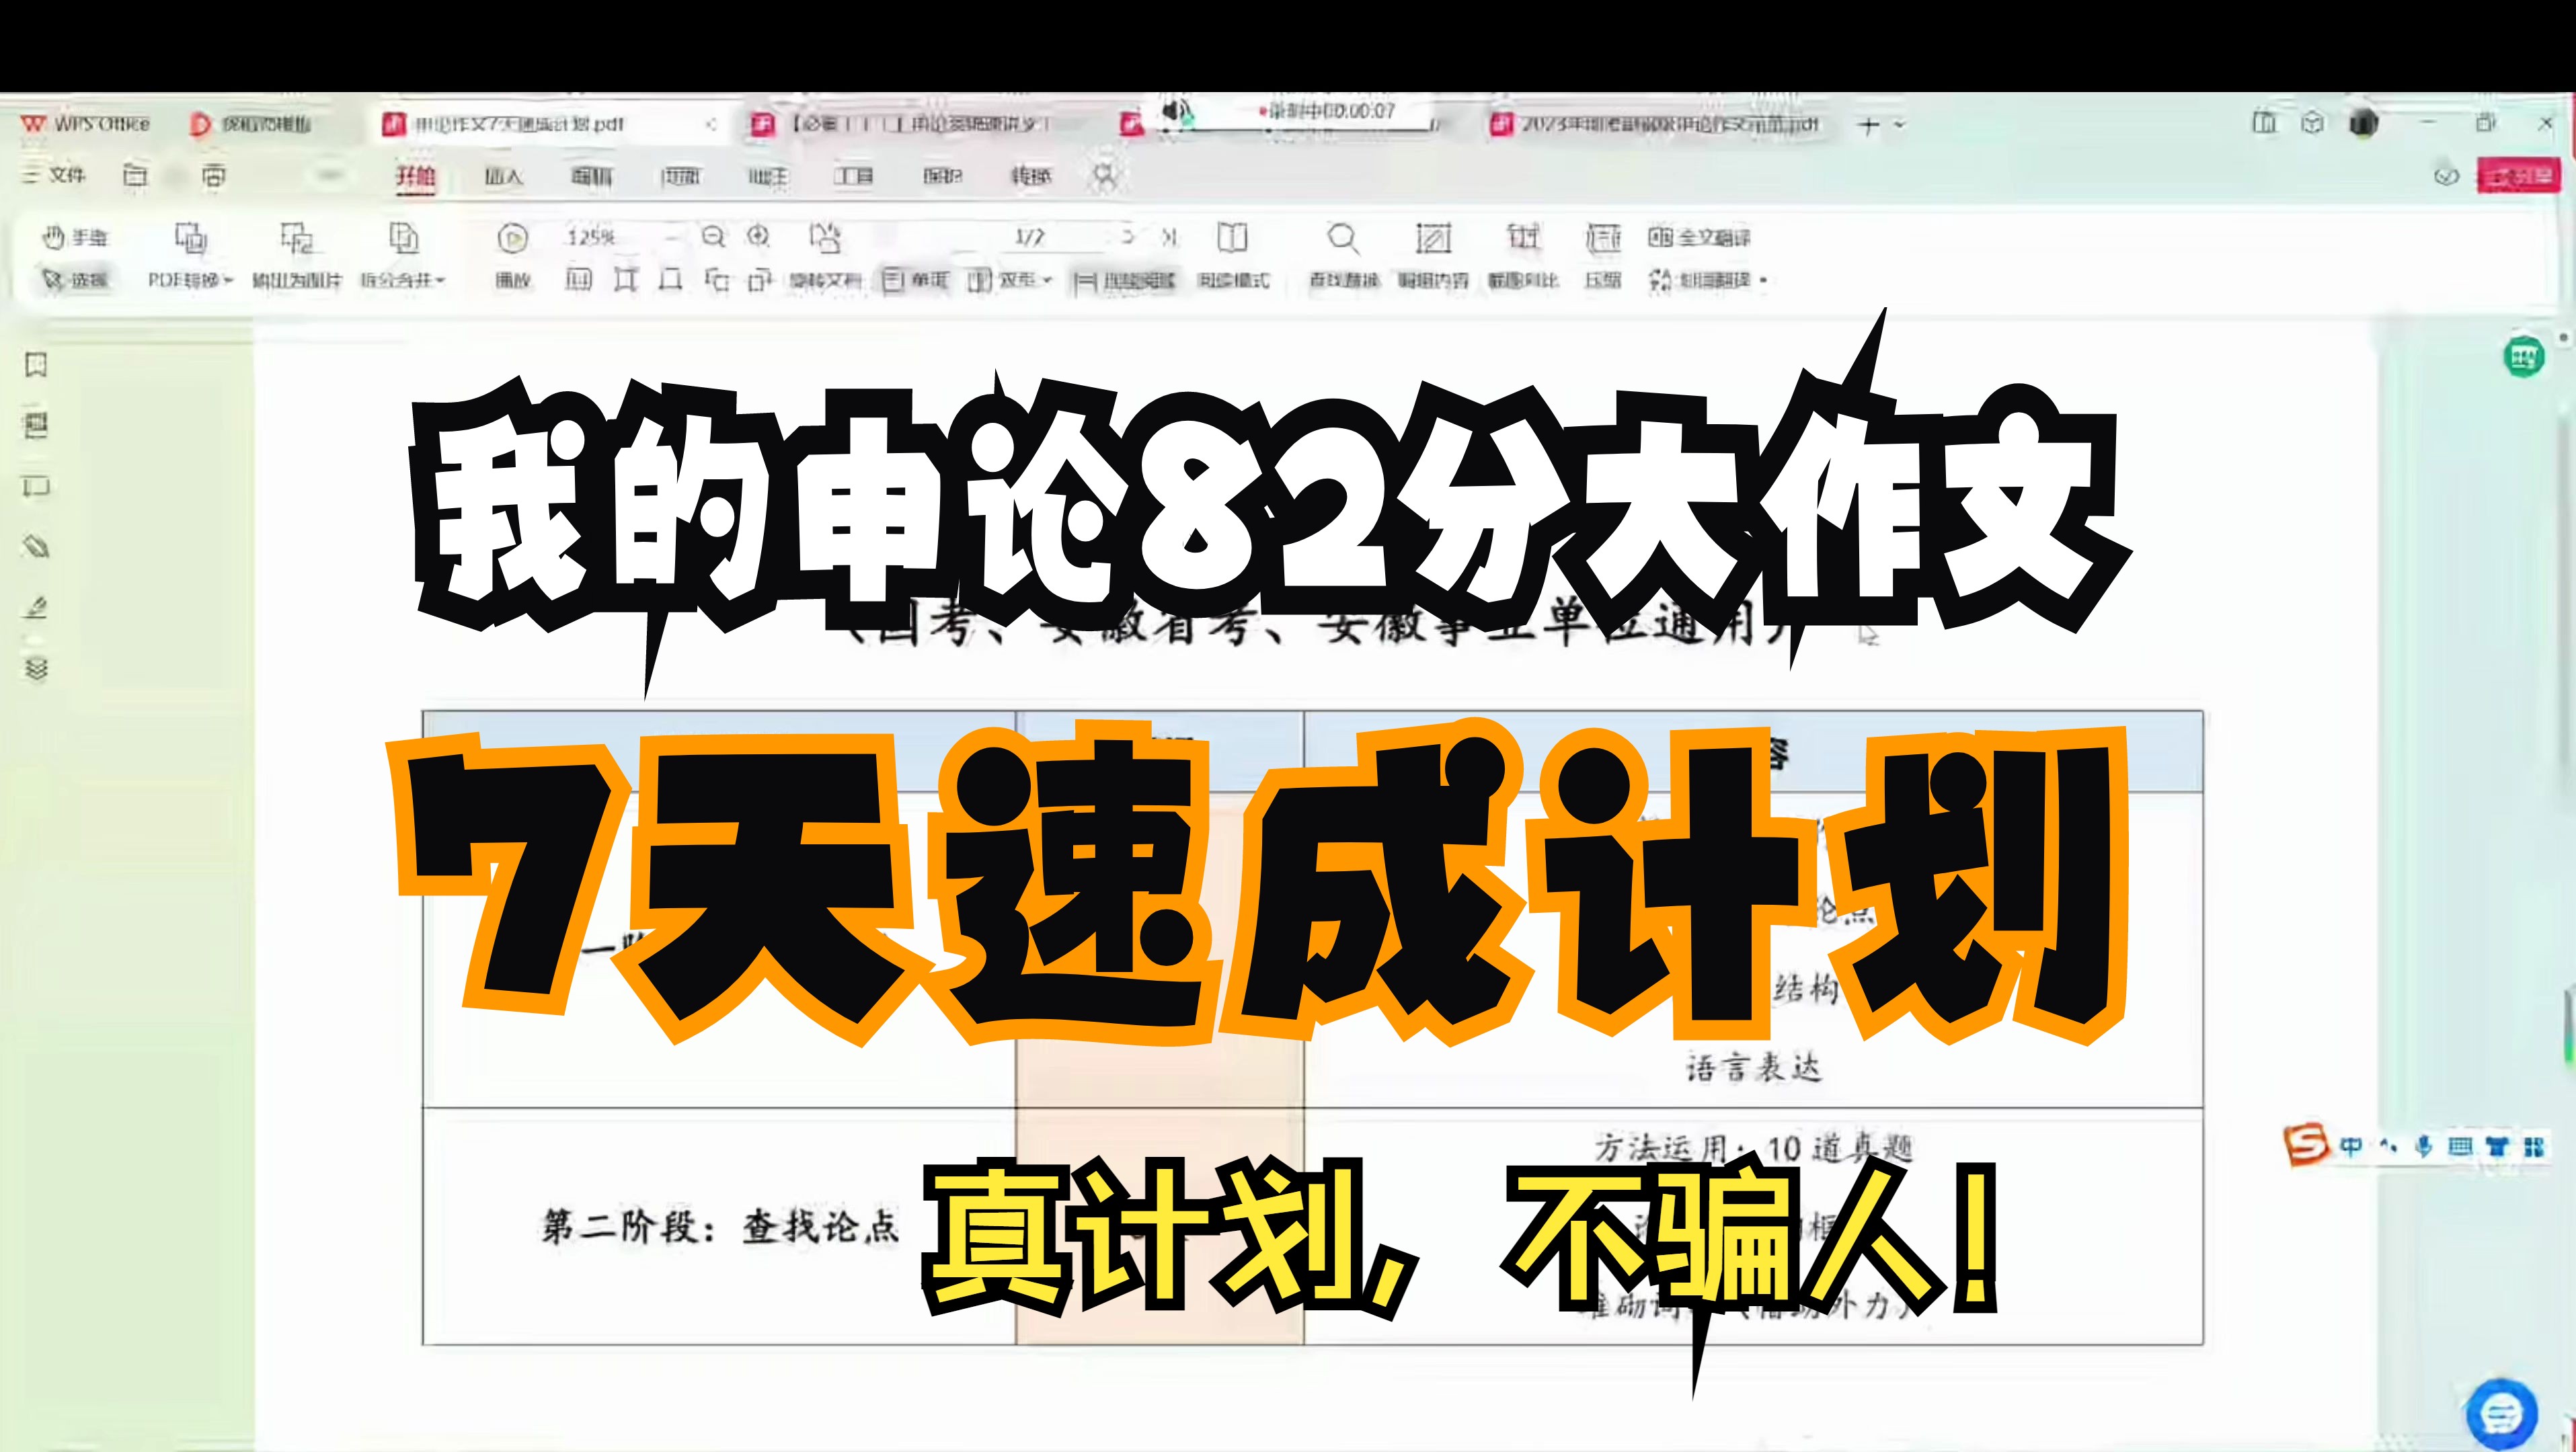Click the print icon in quick toolbar
The image size is (2576, 1452).
click(x=214, y=176)
